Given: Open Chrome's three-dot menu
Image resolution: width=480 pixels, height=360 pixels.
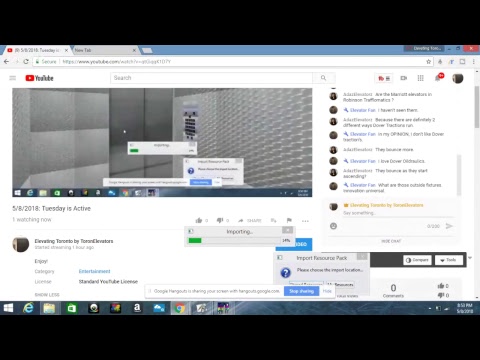Looking at the screenshot, I should point(473,61).
